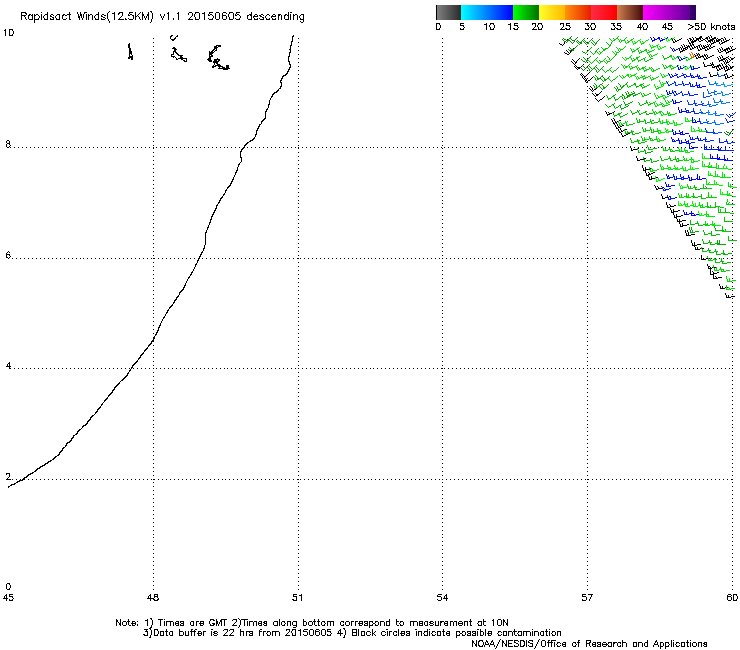Viewport: 740px width, 650px height.
Task: Click the latitude axis label '6'
Action: point(8,255)
